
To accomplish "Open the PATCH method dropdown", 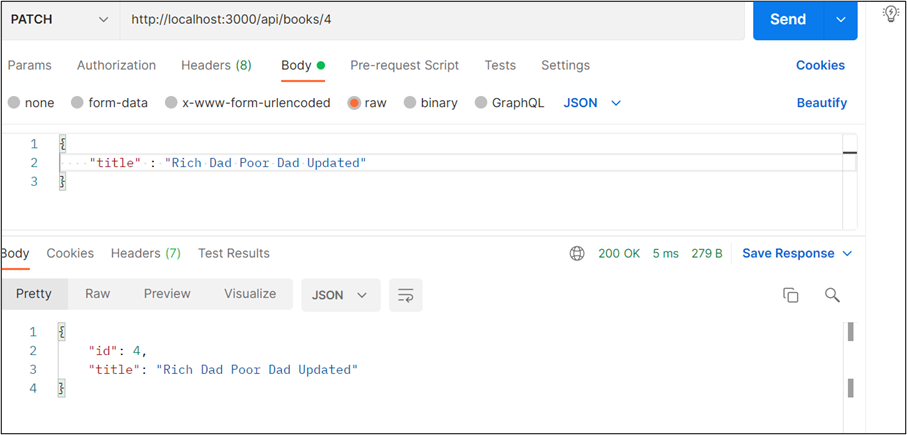I will (60, 20).
